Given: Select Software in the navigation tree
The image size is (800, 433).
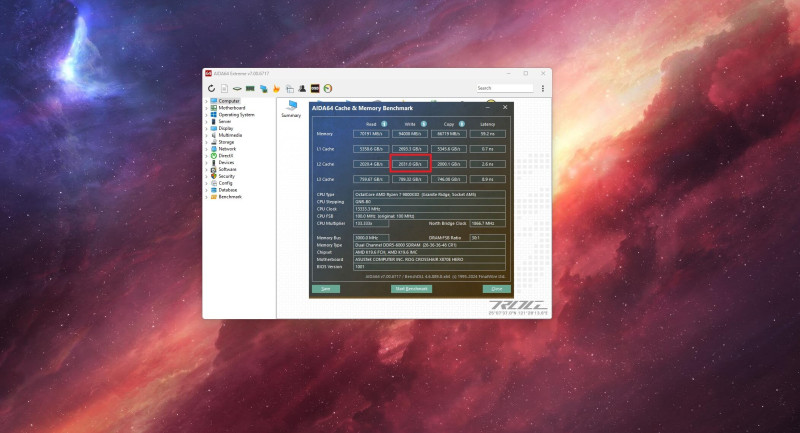Looking at the screenshot, I should point(227,169).
